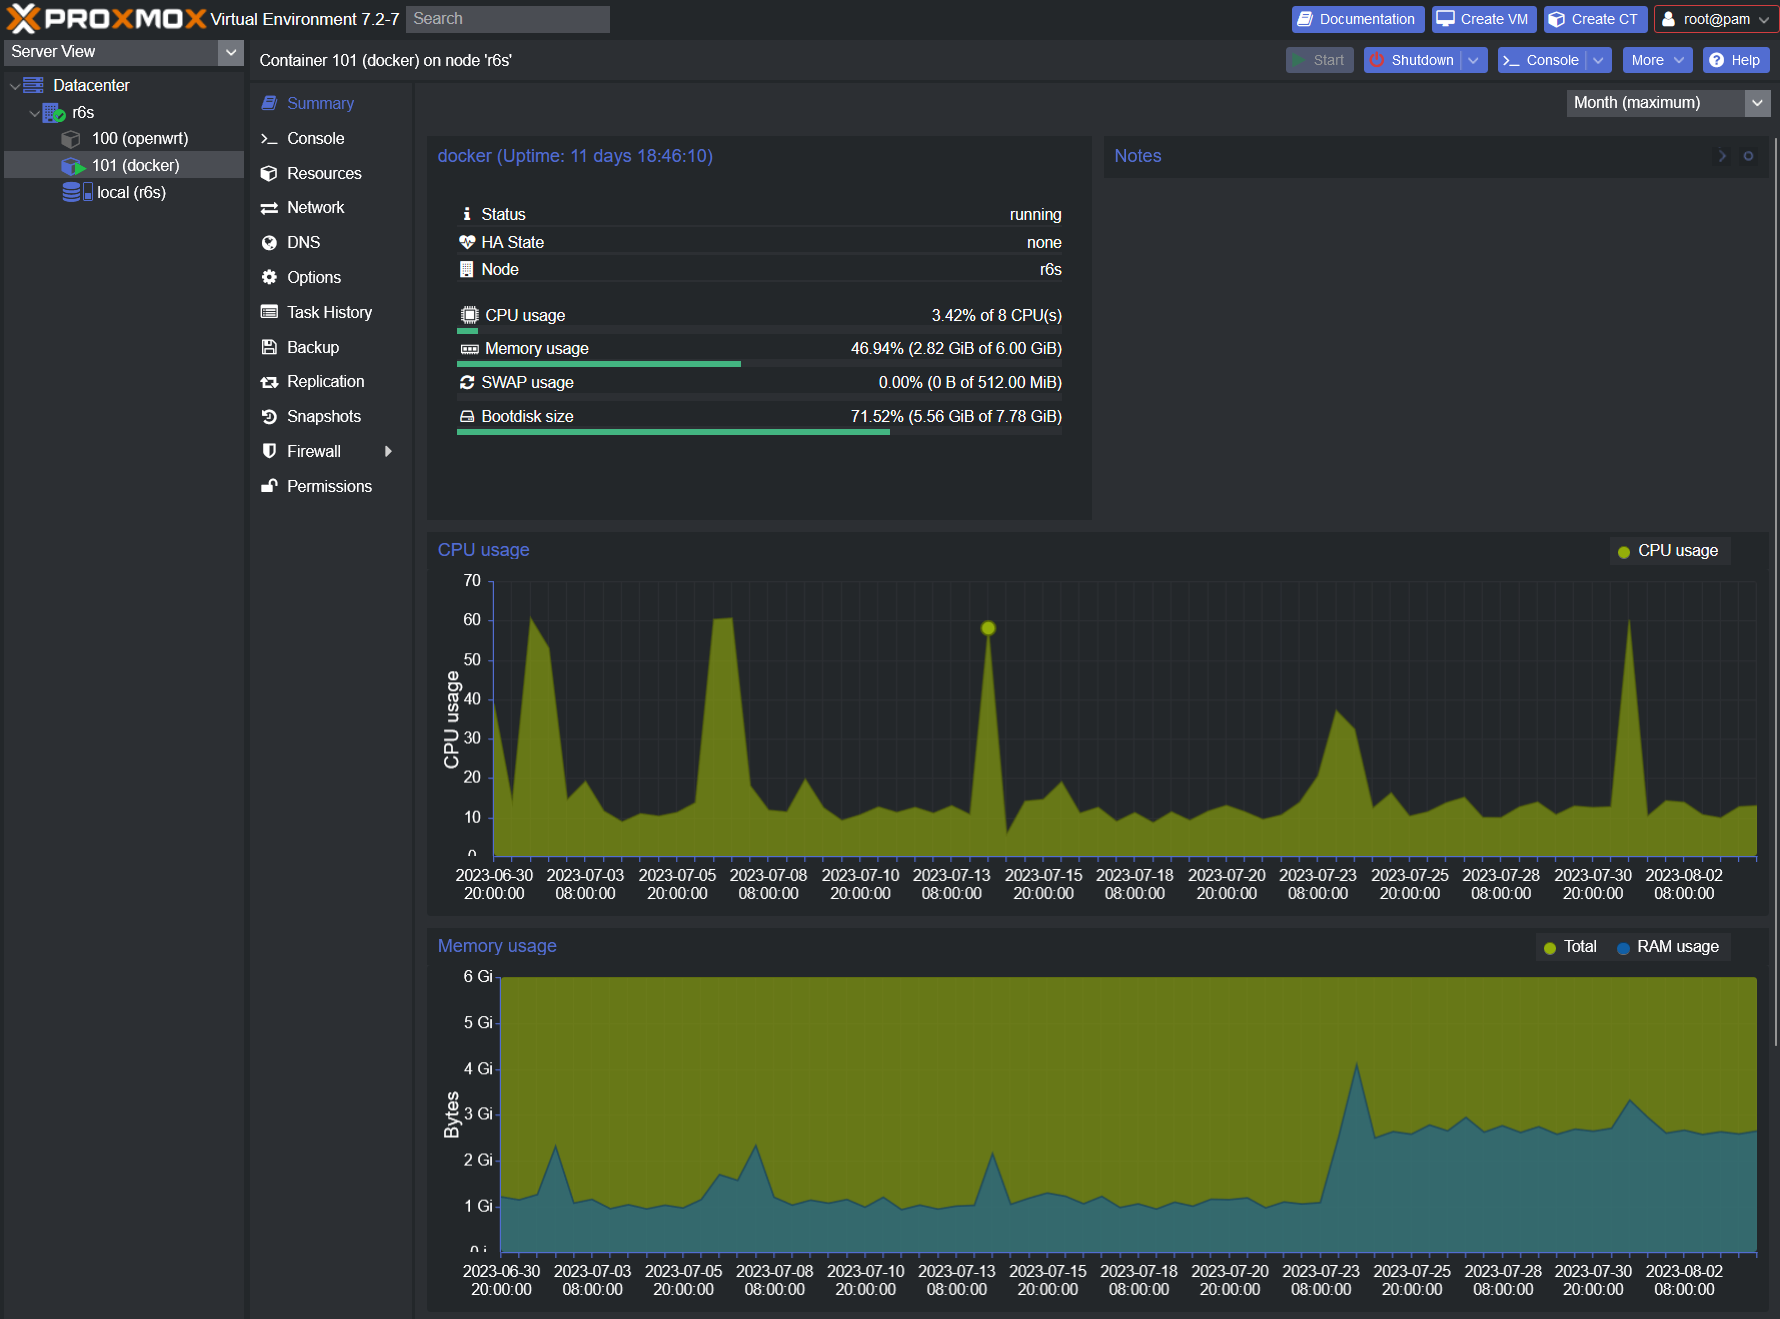Image resolution: width=1780 pixels, height=1319 pixels.
Task: Click the Create CT button
Action: 1594,19
